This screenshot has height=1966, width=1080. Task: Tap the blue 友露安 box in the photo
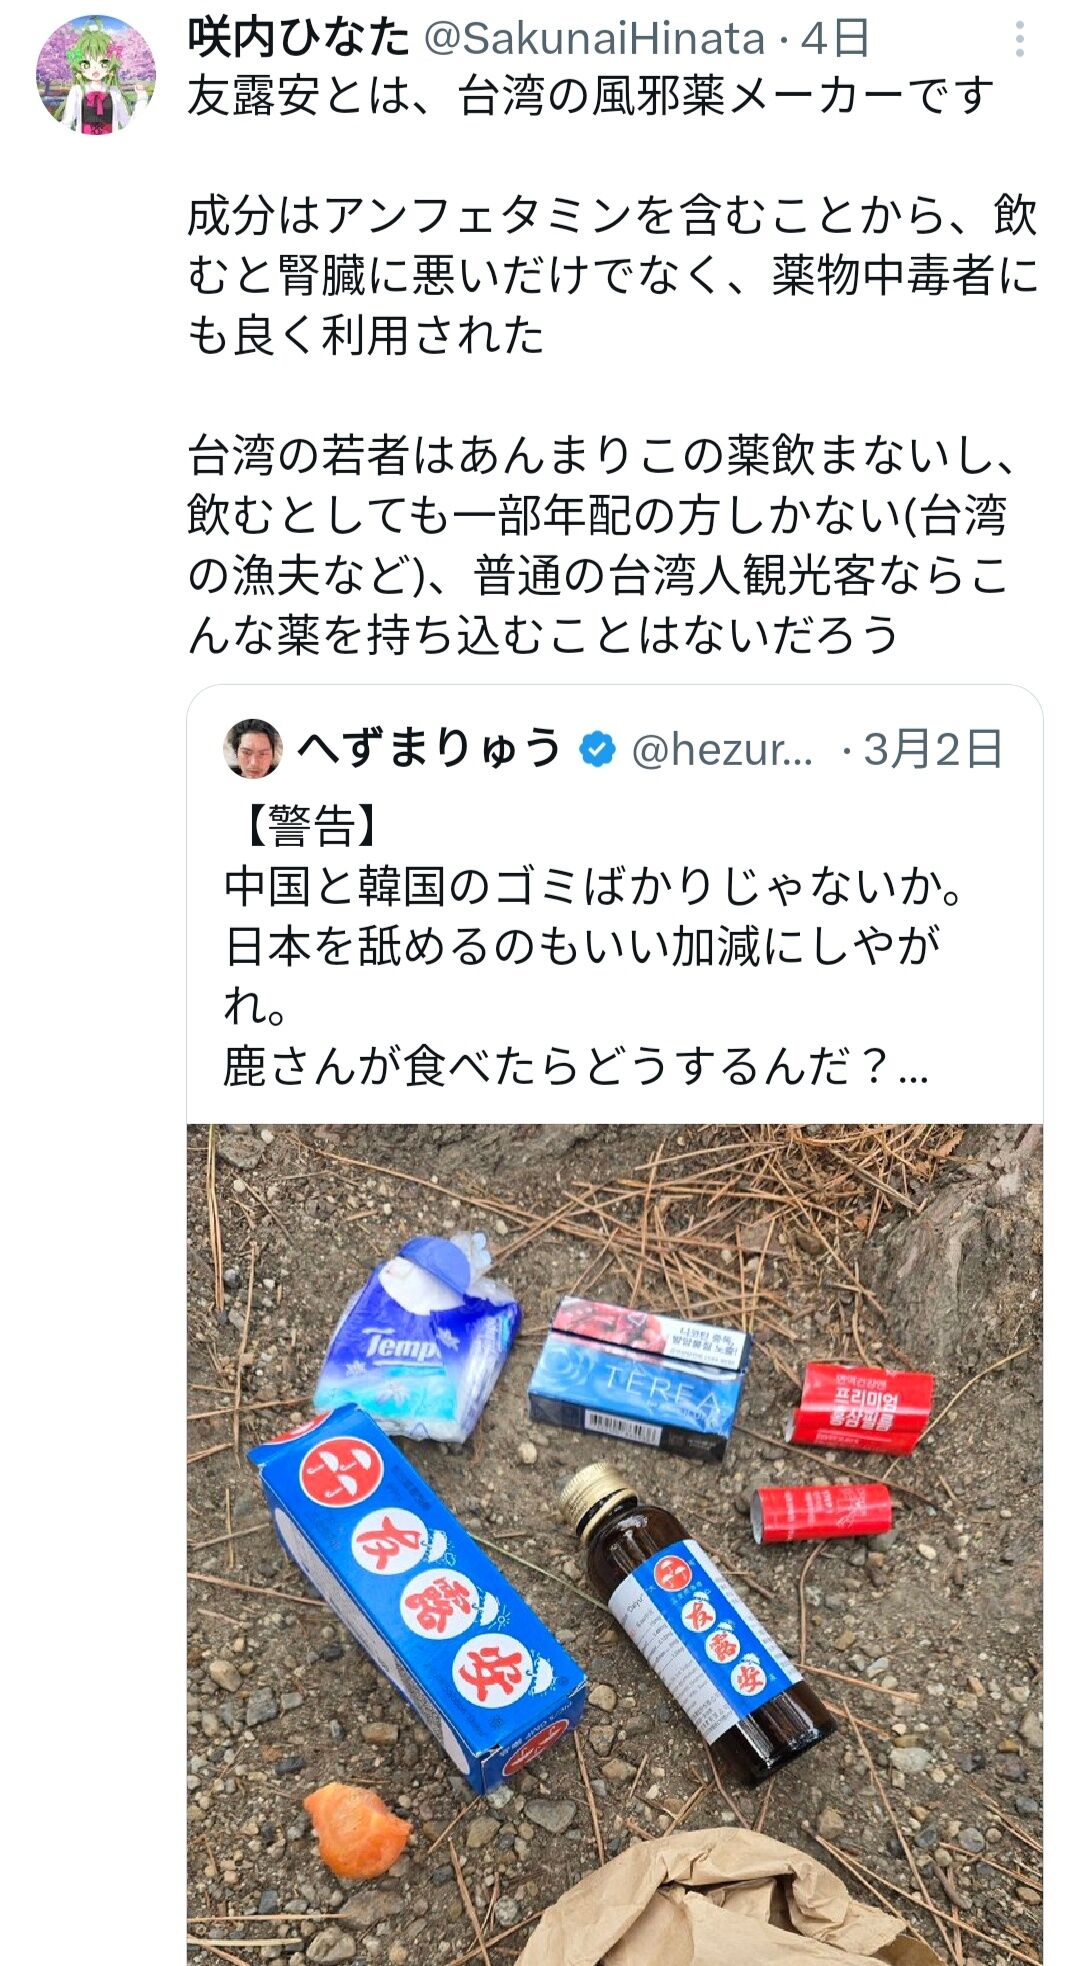[x=415, y=1595]
